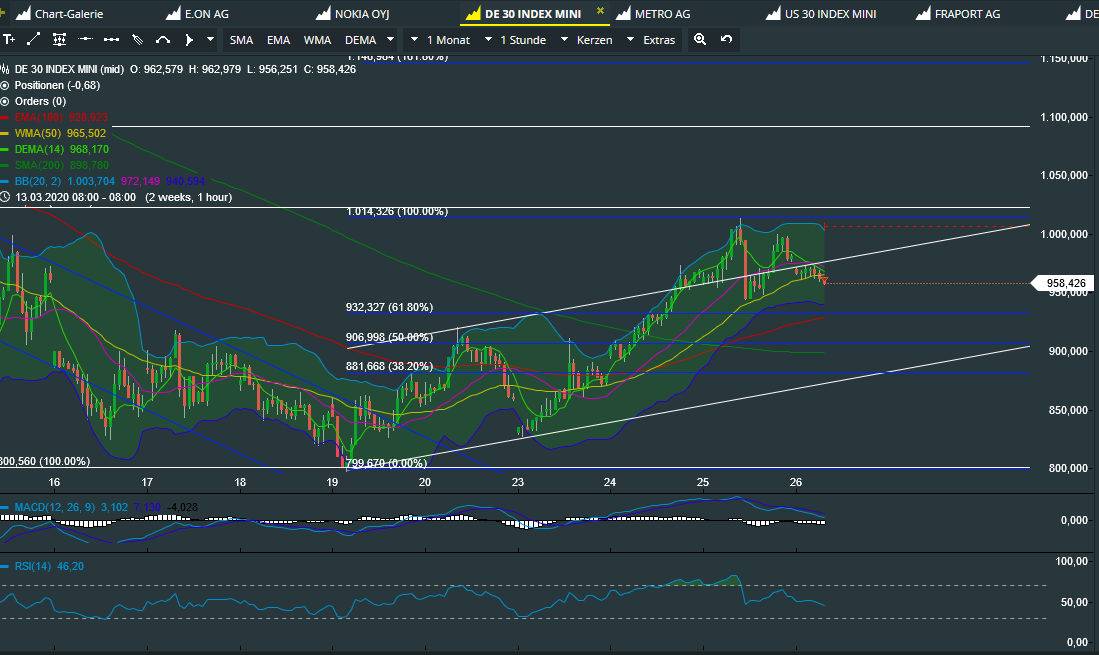Click the zoom magnifier icon
Screen dimensions: 1099x655
tap(700, 40)
